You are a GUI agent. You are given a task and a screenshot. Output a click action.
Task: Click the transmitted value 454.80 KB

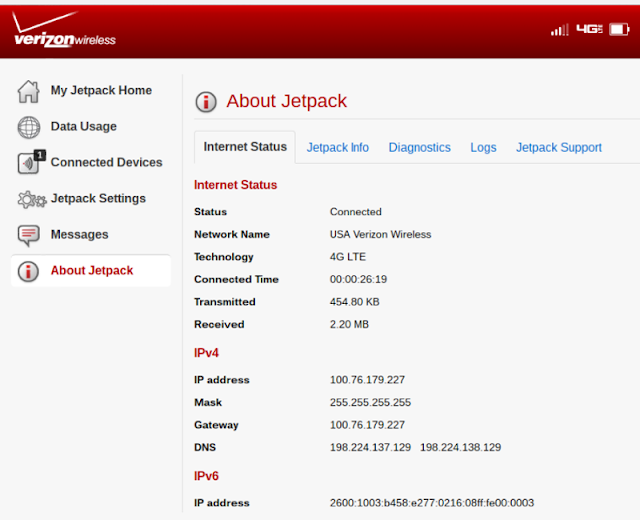[x=355, y=302]
